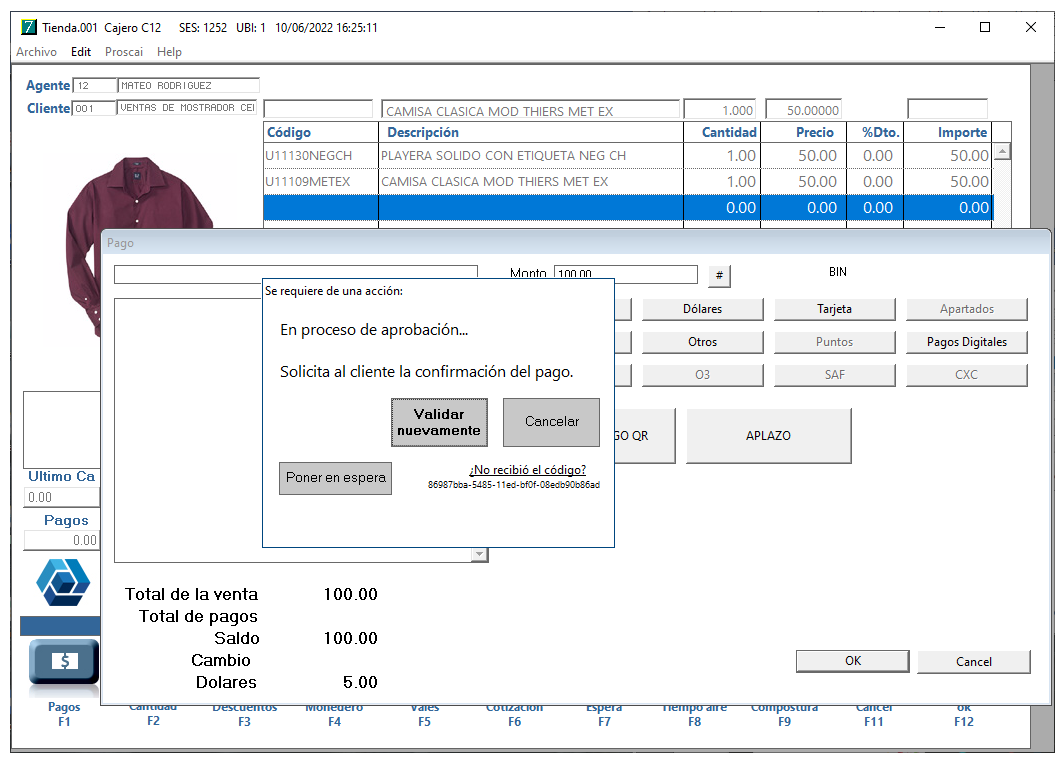Open the Archivo menu
The width and height of the screenshot is (1064, 761).
[37, 52]
